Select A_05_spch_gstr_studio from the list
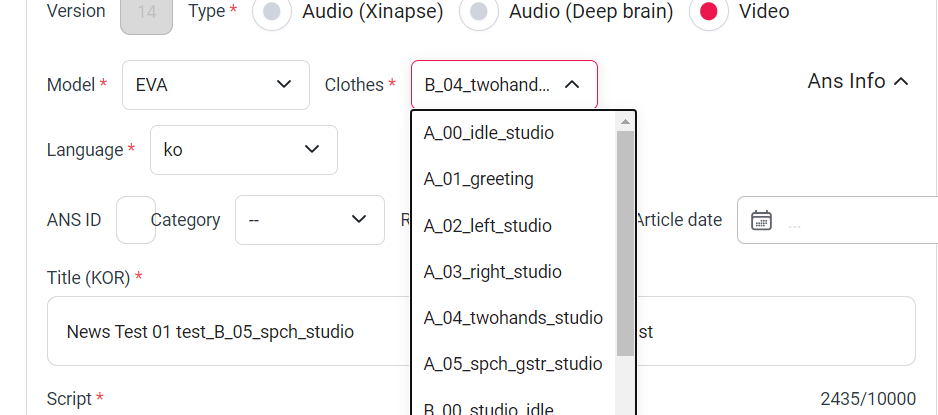The image size is (938, 415). coord(513,364)
